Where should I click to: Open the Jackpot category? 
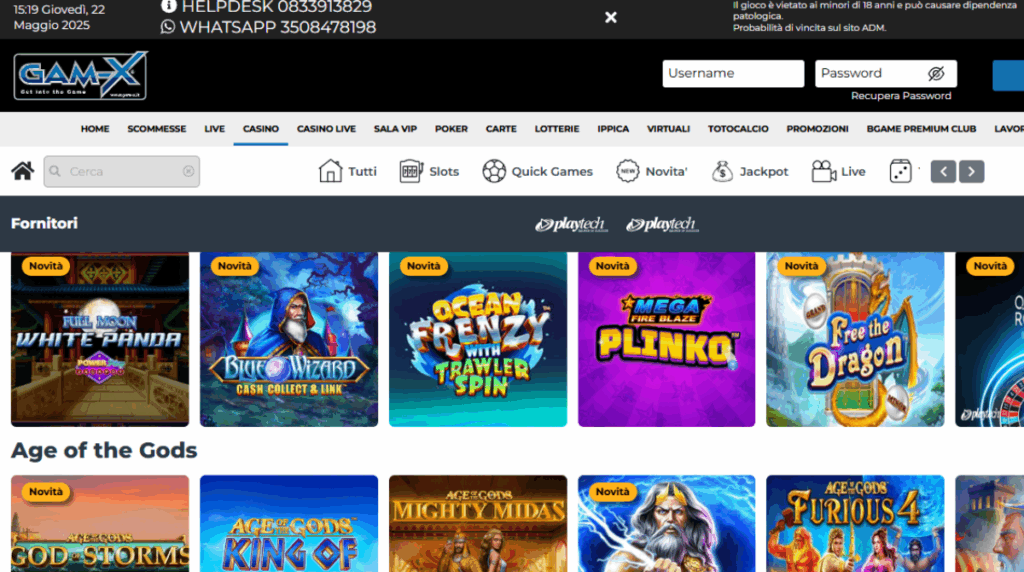[x=750, y=171]
